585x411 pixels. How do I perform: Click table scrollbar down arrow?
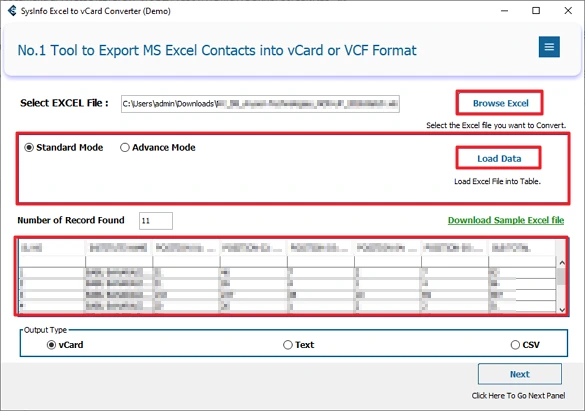click(x=562, y=310)
